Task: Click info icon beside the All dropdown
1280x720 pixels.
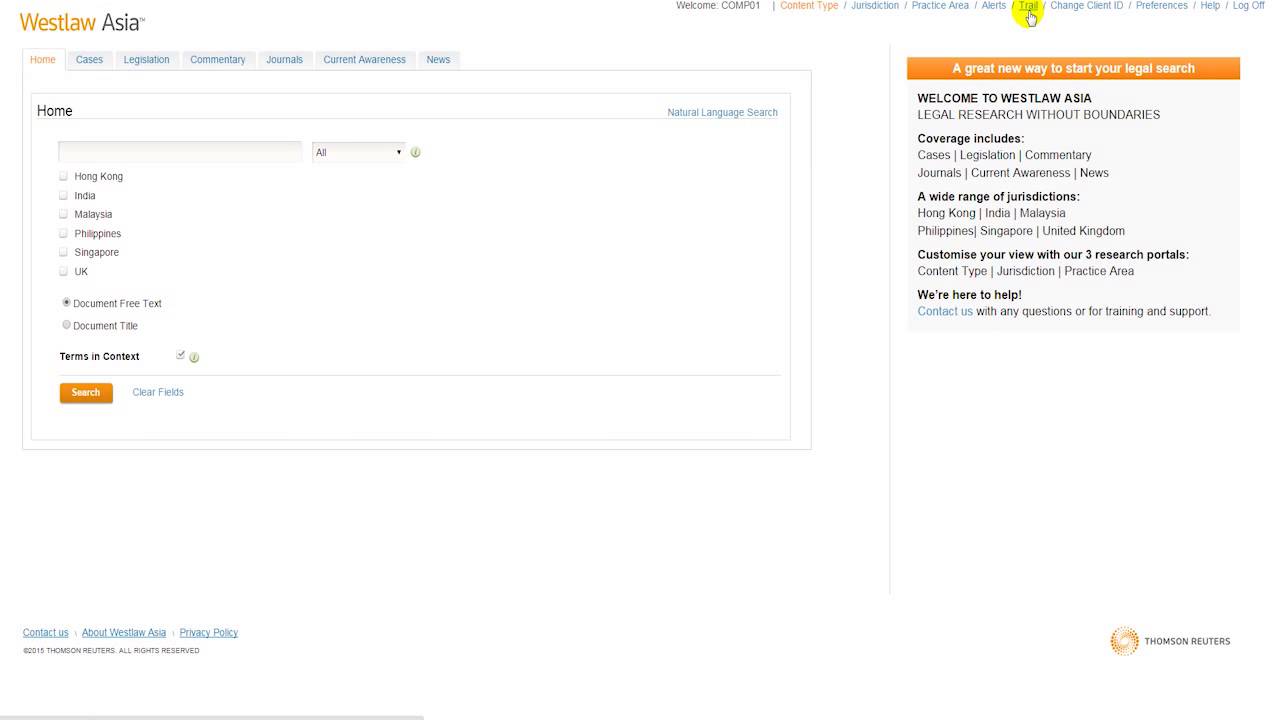Action: click(415, 153)
